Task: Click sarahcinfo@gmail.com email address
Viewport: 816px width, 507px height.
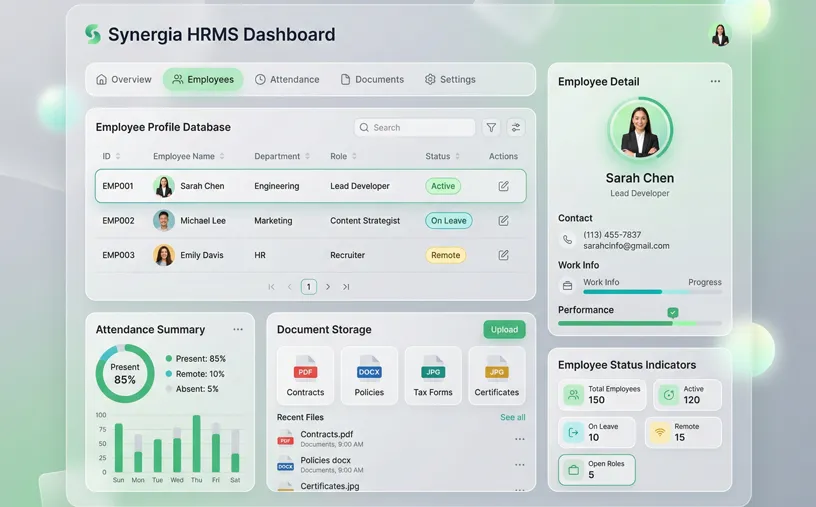Action: 626,246
